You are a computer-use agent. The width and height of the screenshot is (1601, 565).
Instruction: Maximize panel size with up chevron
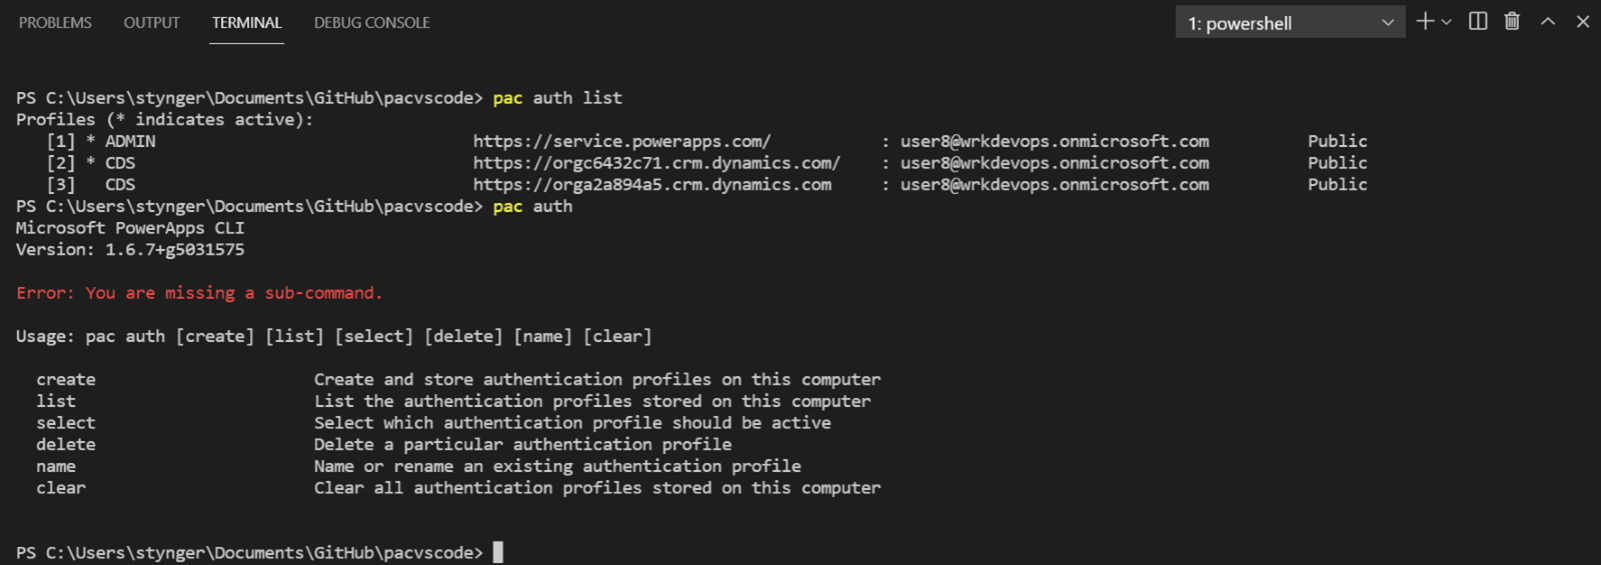pyautogui.click(x=1548, y=21)
